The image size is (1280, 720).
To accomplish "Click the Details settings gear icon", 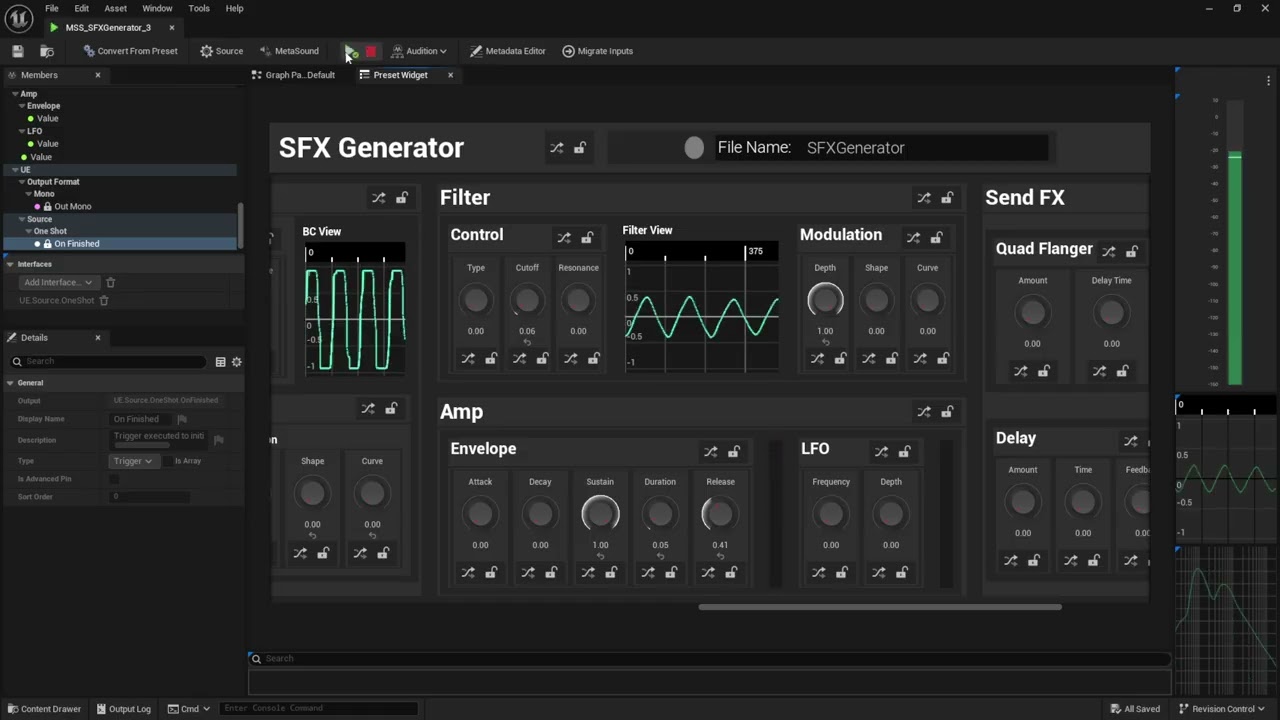I will 237,362.
